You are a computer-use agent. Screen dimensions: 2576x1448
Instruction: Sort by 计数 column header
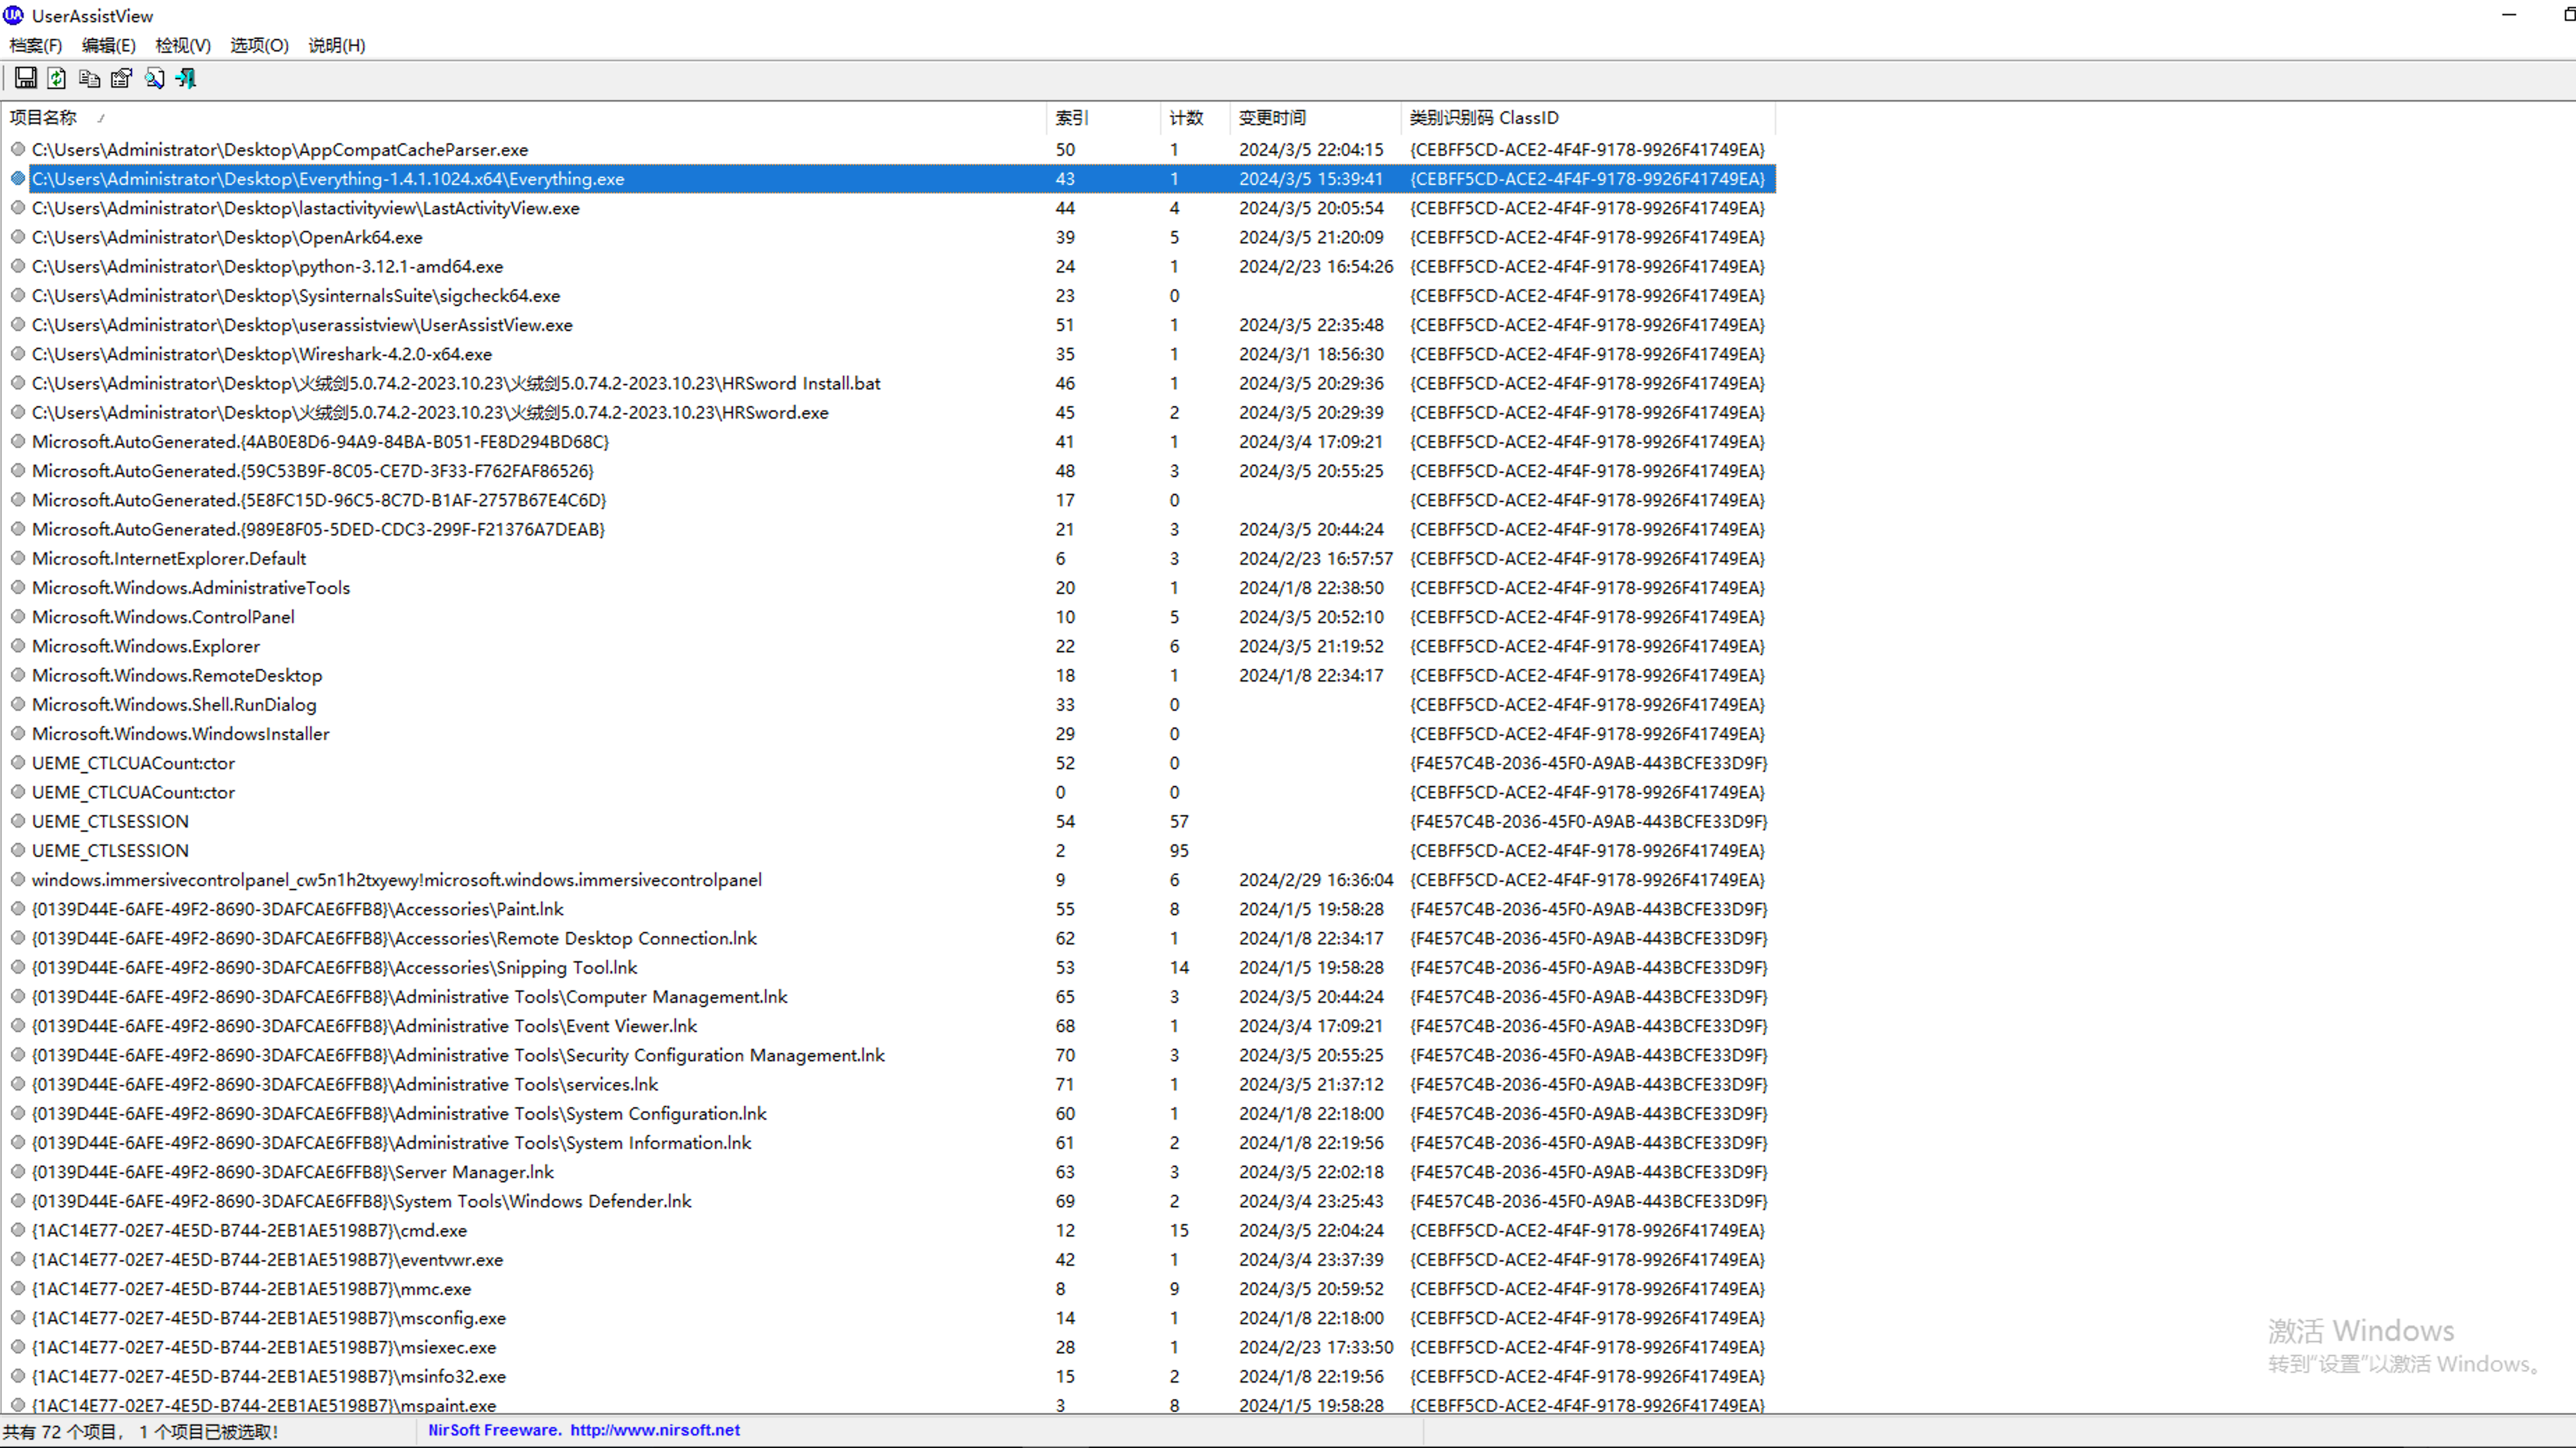1186,117
